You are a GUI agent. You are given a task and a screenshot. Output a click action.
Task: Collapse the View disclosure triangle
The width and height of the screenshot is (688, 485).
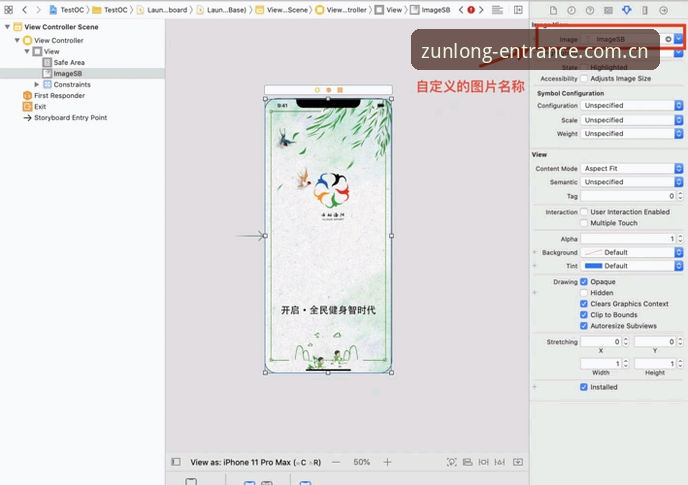pyautogui.click(x=27, y=51)
